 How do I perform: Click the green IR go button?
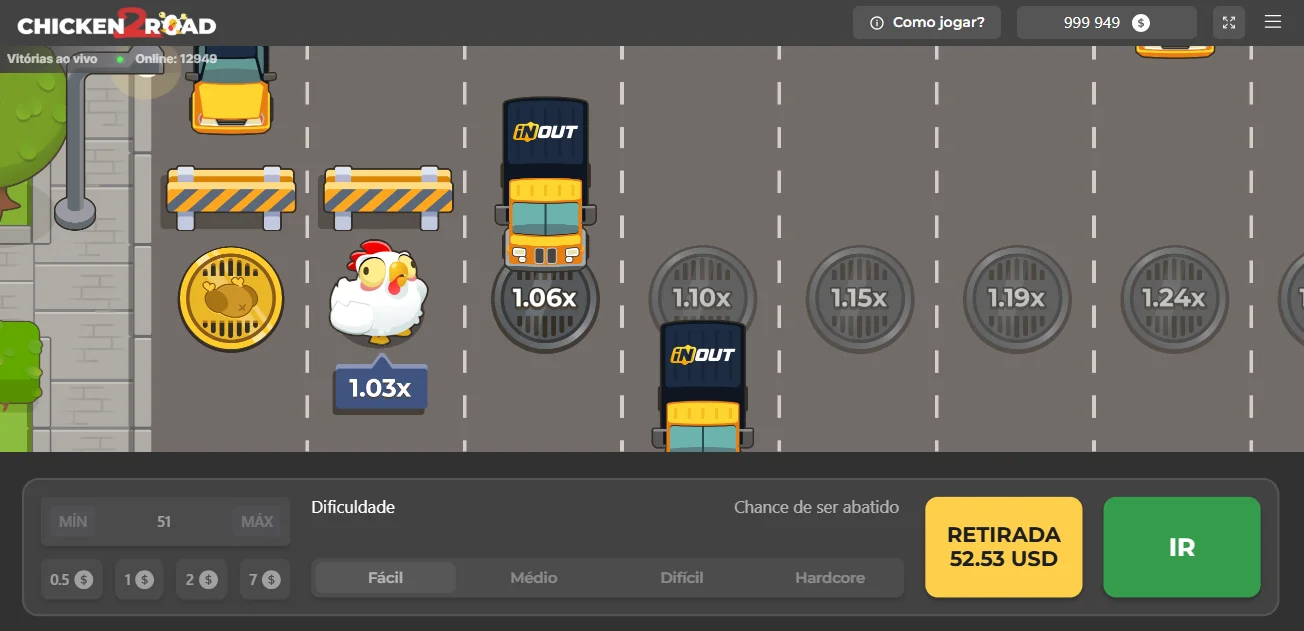click(1182, 547)
